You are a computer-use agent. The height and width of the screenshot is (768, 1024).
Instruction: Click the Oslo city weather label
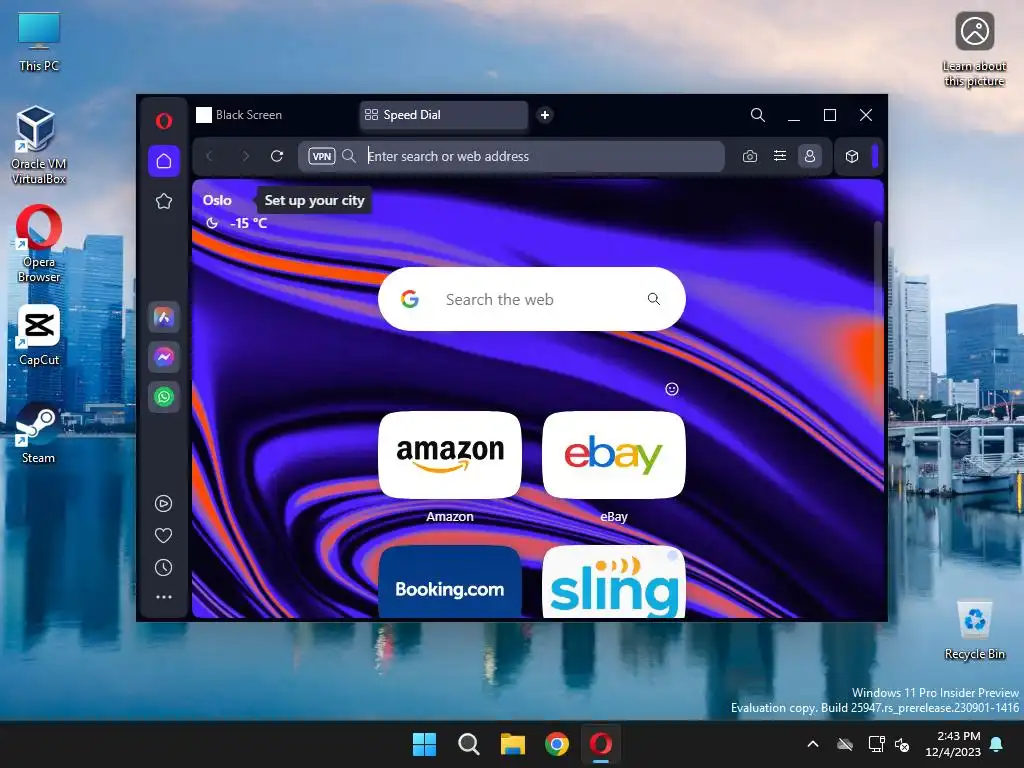[217, 200]
